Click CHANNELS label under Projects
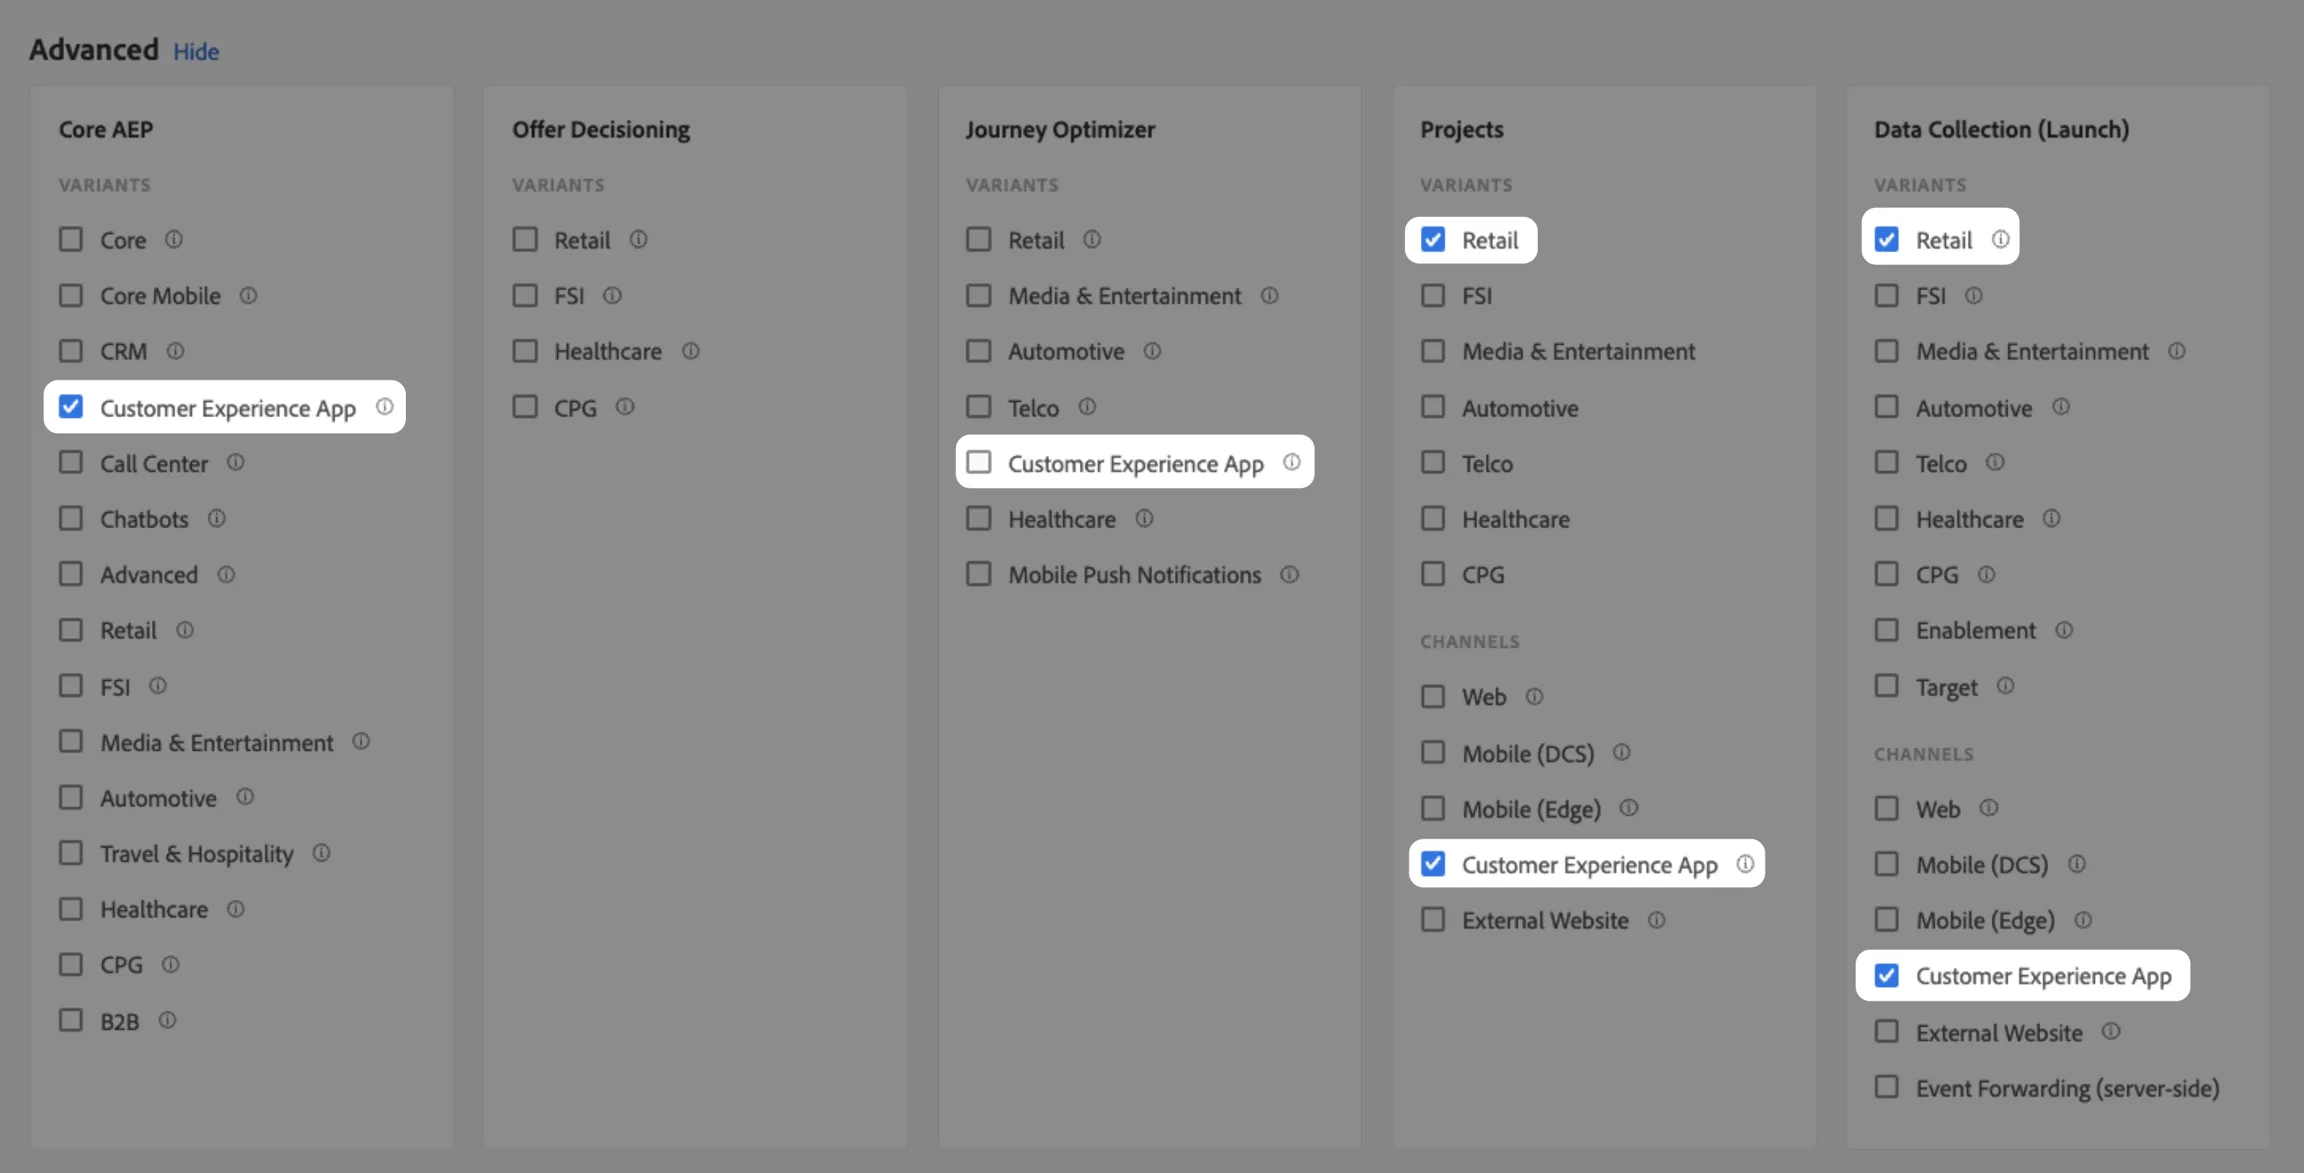Screen dimensions: 2304x1173 click(1470, 641)
